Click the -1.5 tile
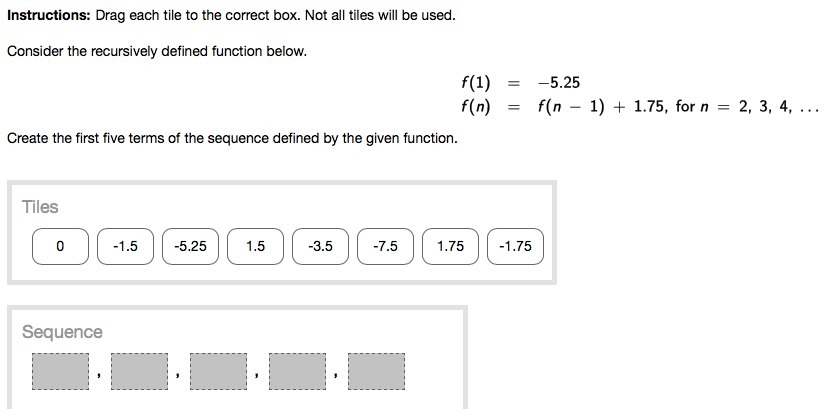The width and height of the screenshot is (829, 409). click(x=125, y=246)
